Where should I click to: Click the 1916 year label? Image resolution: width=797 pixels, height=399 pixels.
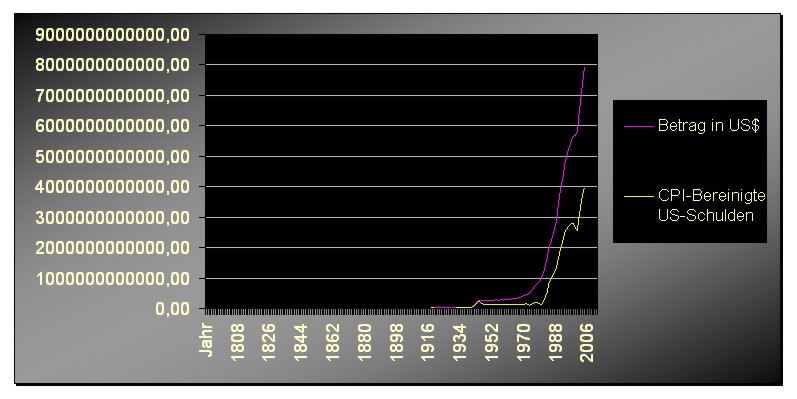(x=428, y=342)
